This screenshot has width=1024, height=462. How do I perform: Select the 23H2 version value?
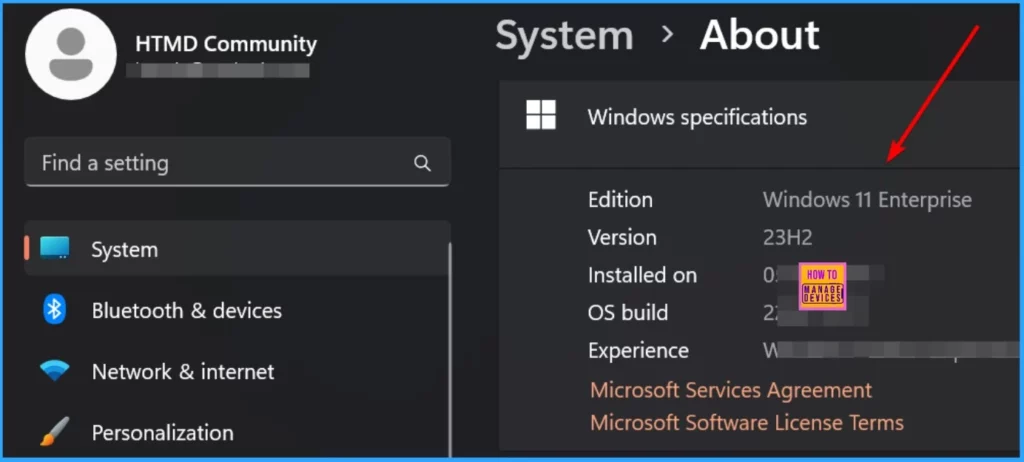click(x=788, y=238)
